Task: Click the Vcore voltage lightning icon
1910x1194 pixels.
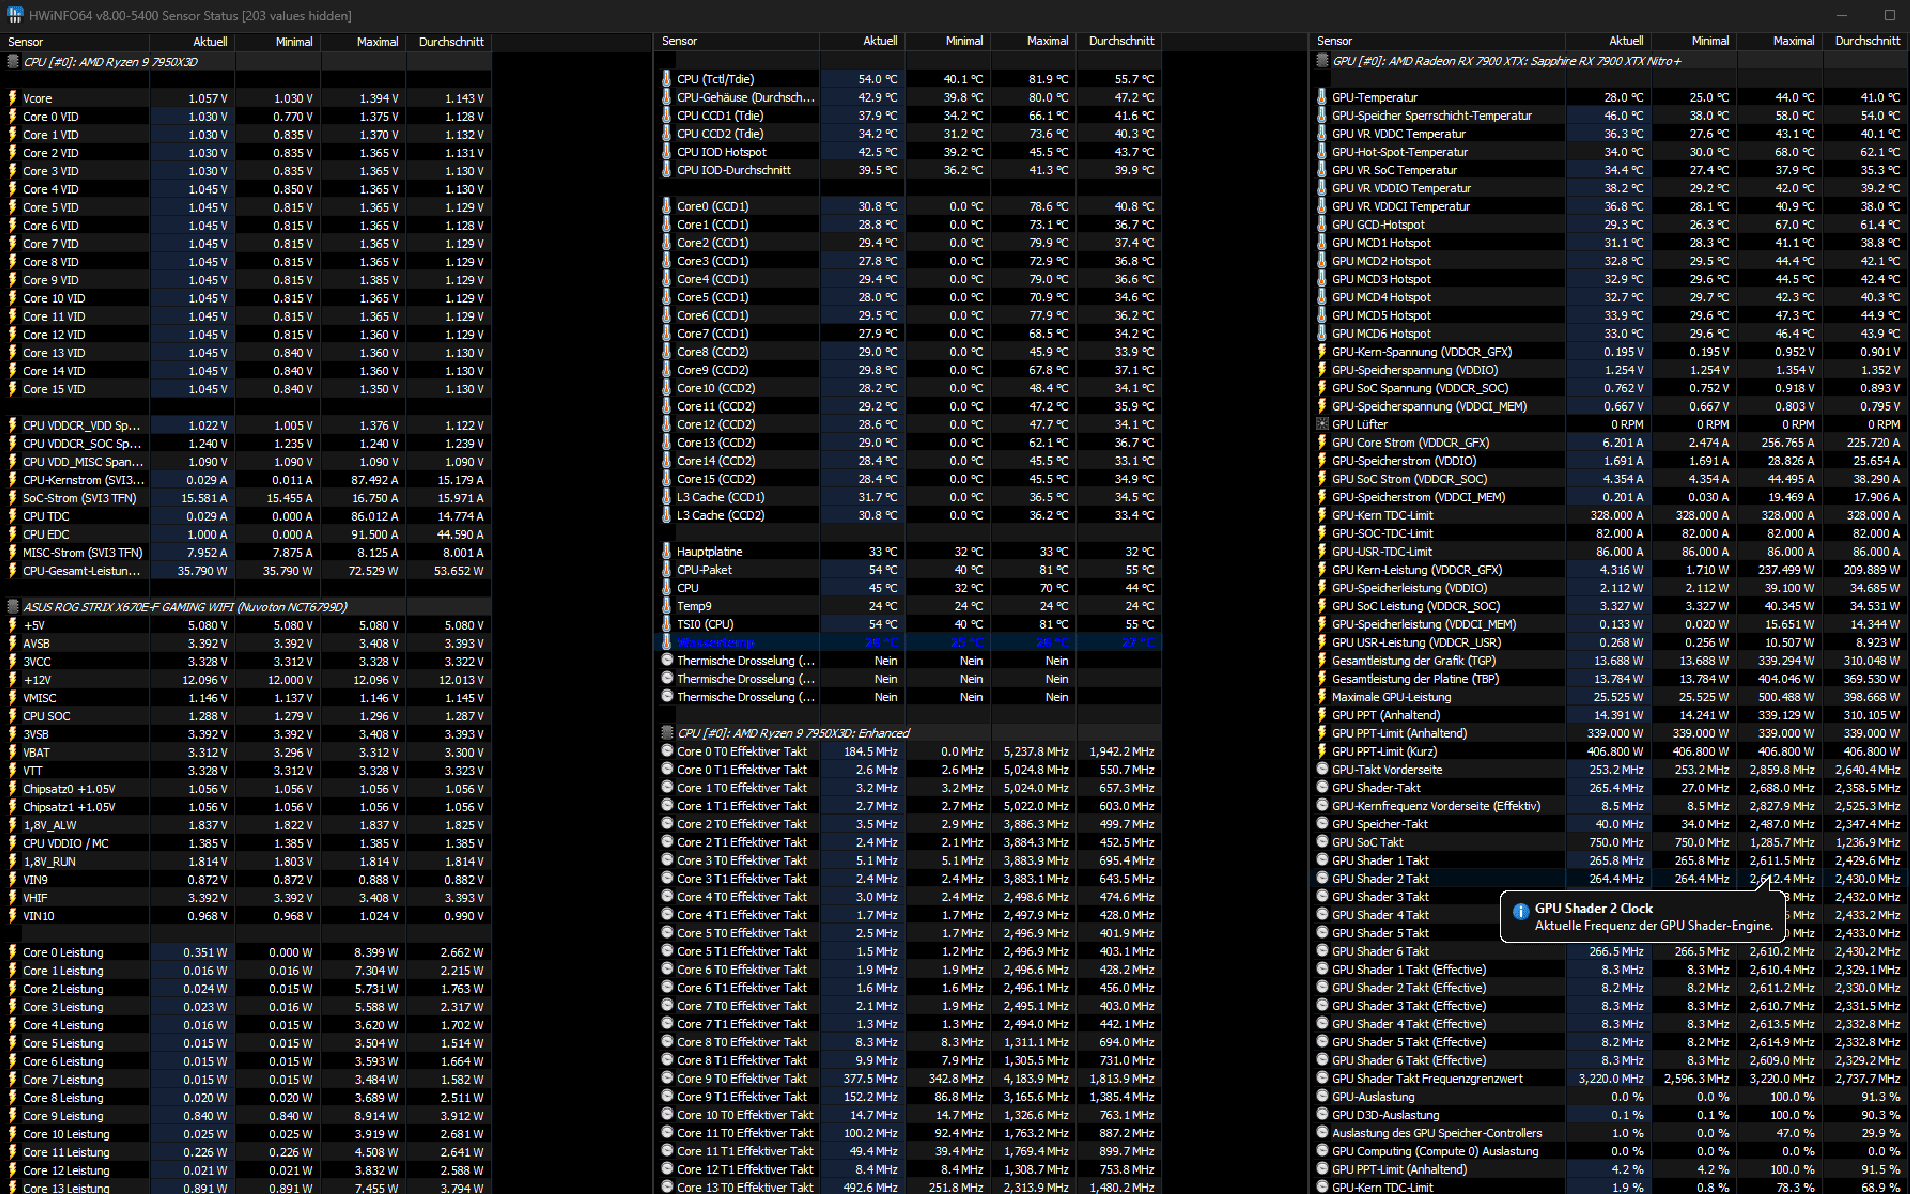Action: click(x=12, y=98)
